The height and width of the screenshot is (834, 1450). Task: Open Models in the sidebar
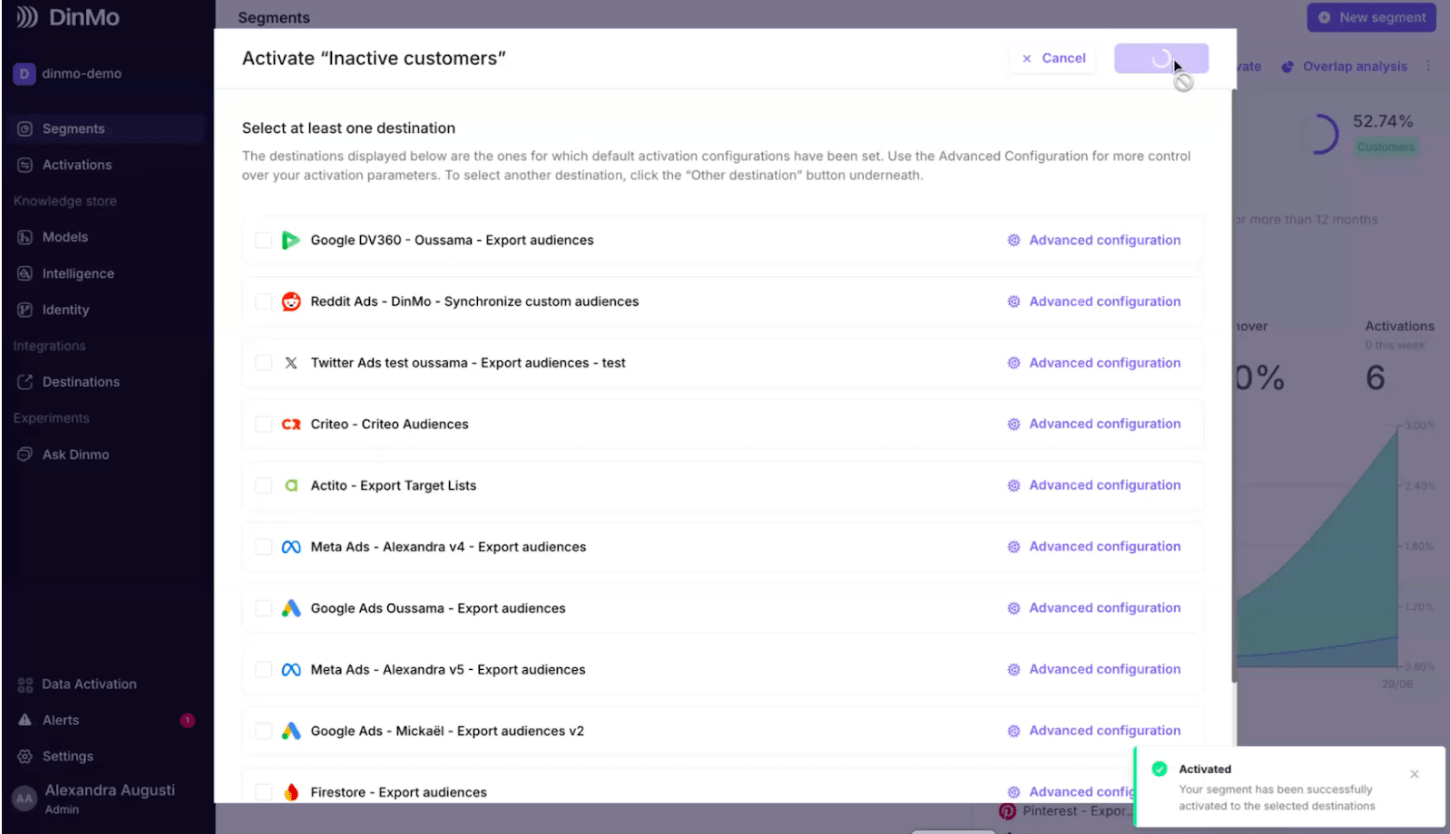(106, 237)
